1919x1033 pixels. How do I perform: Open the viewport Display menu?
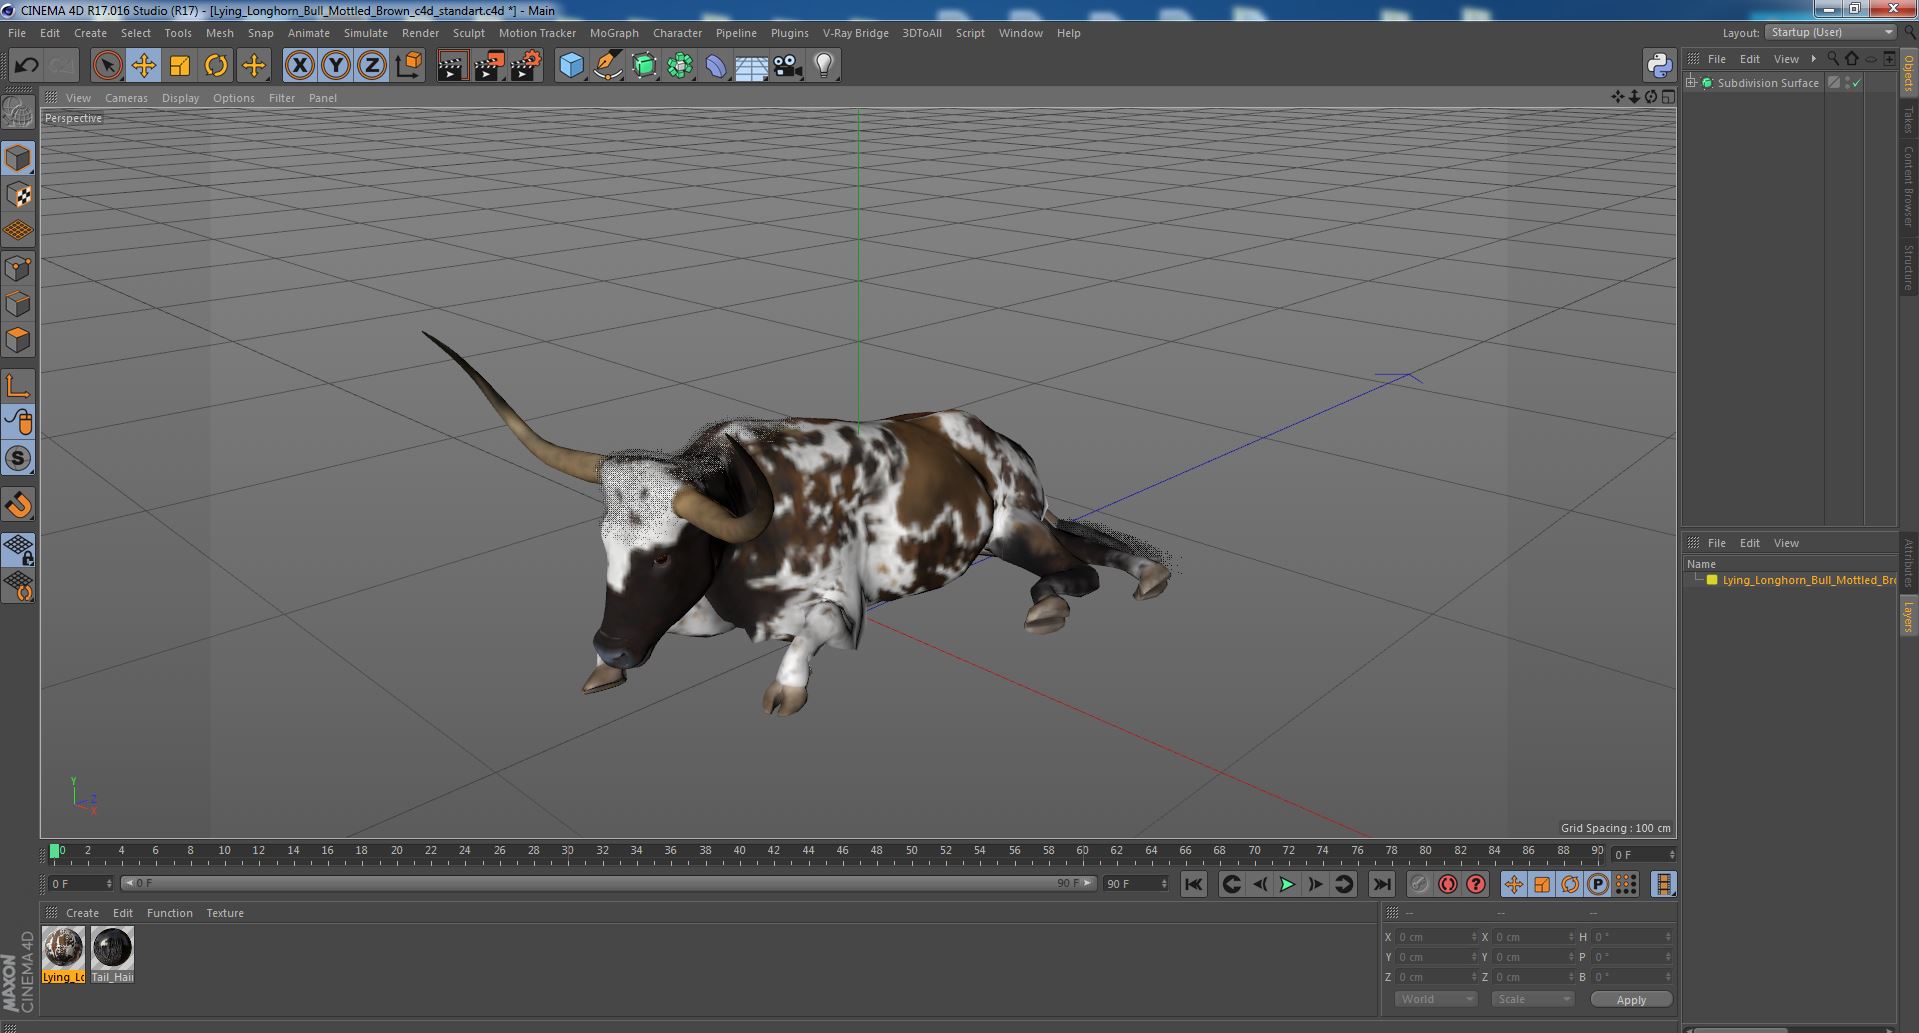(x=180, y=98)
